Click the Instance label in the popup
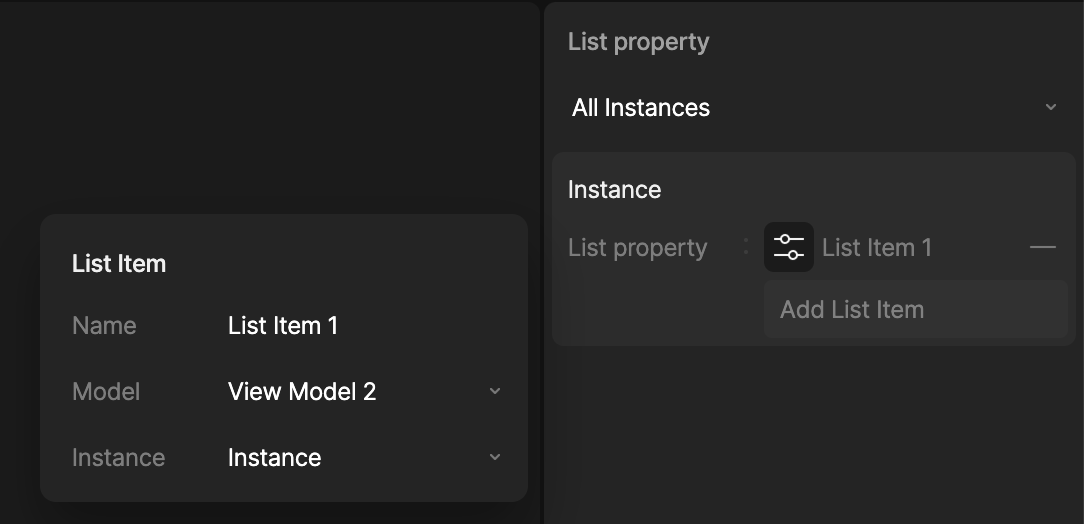1084x524 pixels. pyautogui.click(x=118, y=457)
